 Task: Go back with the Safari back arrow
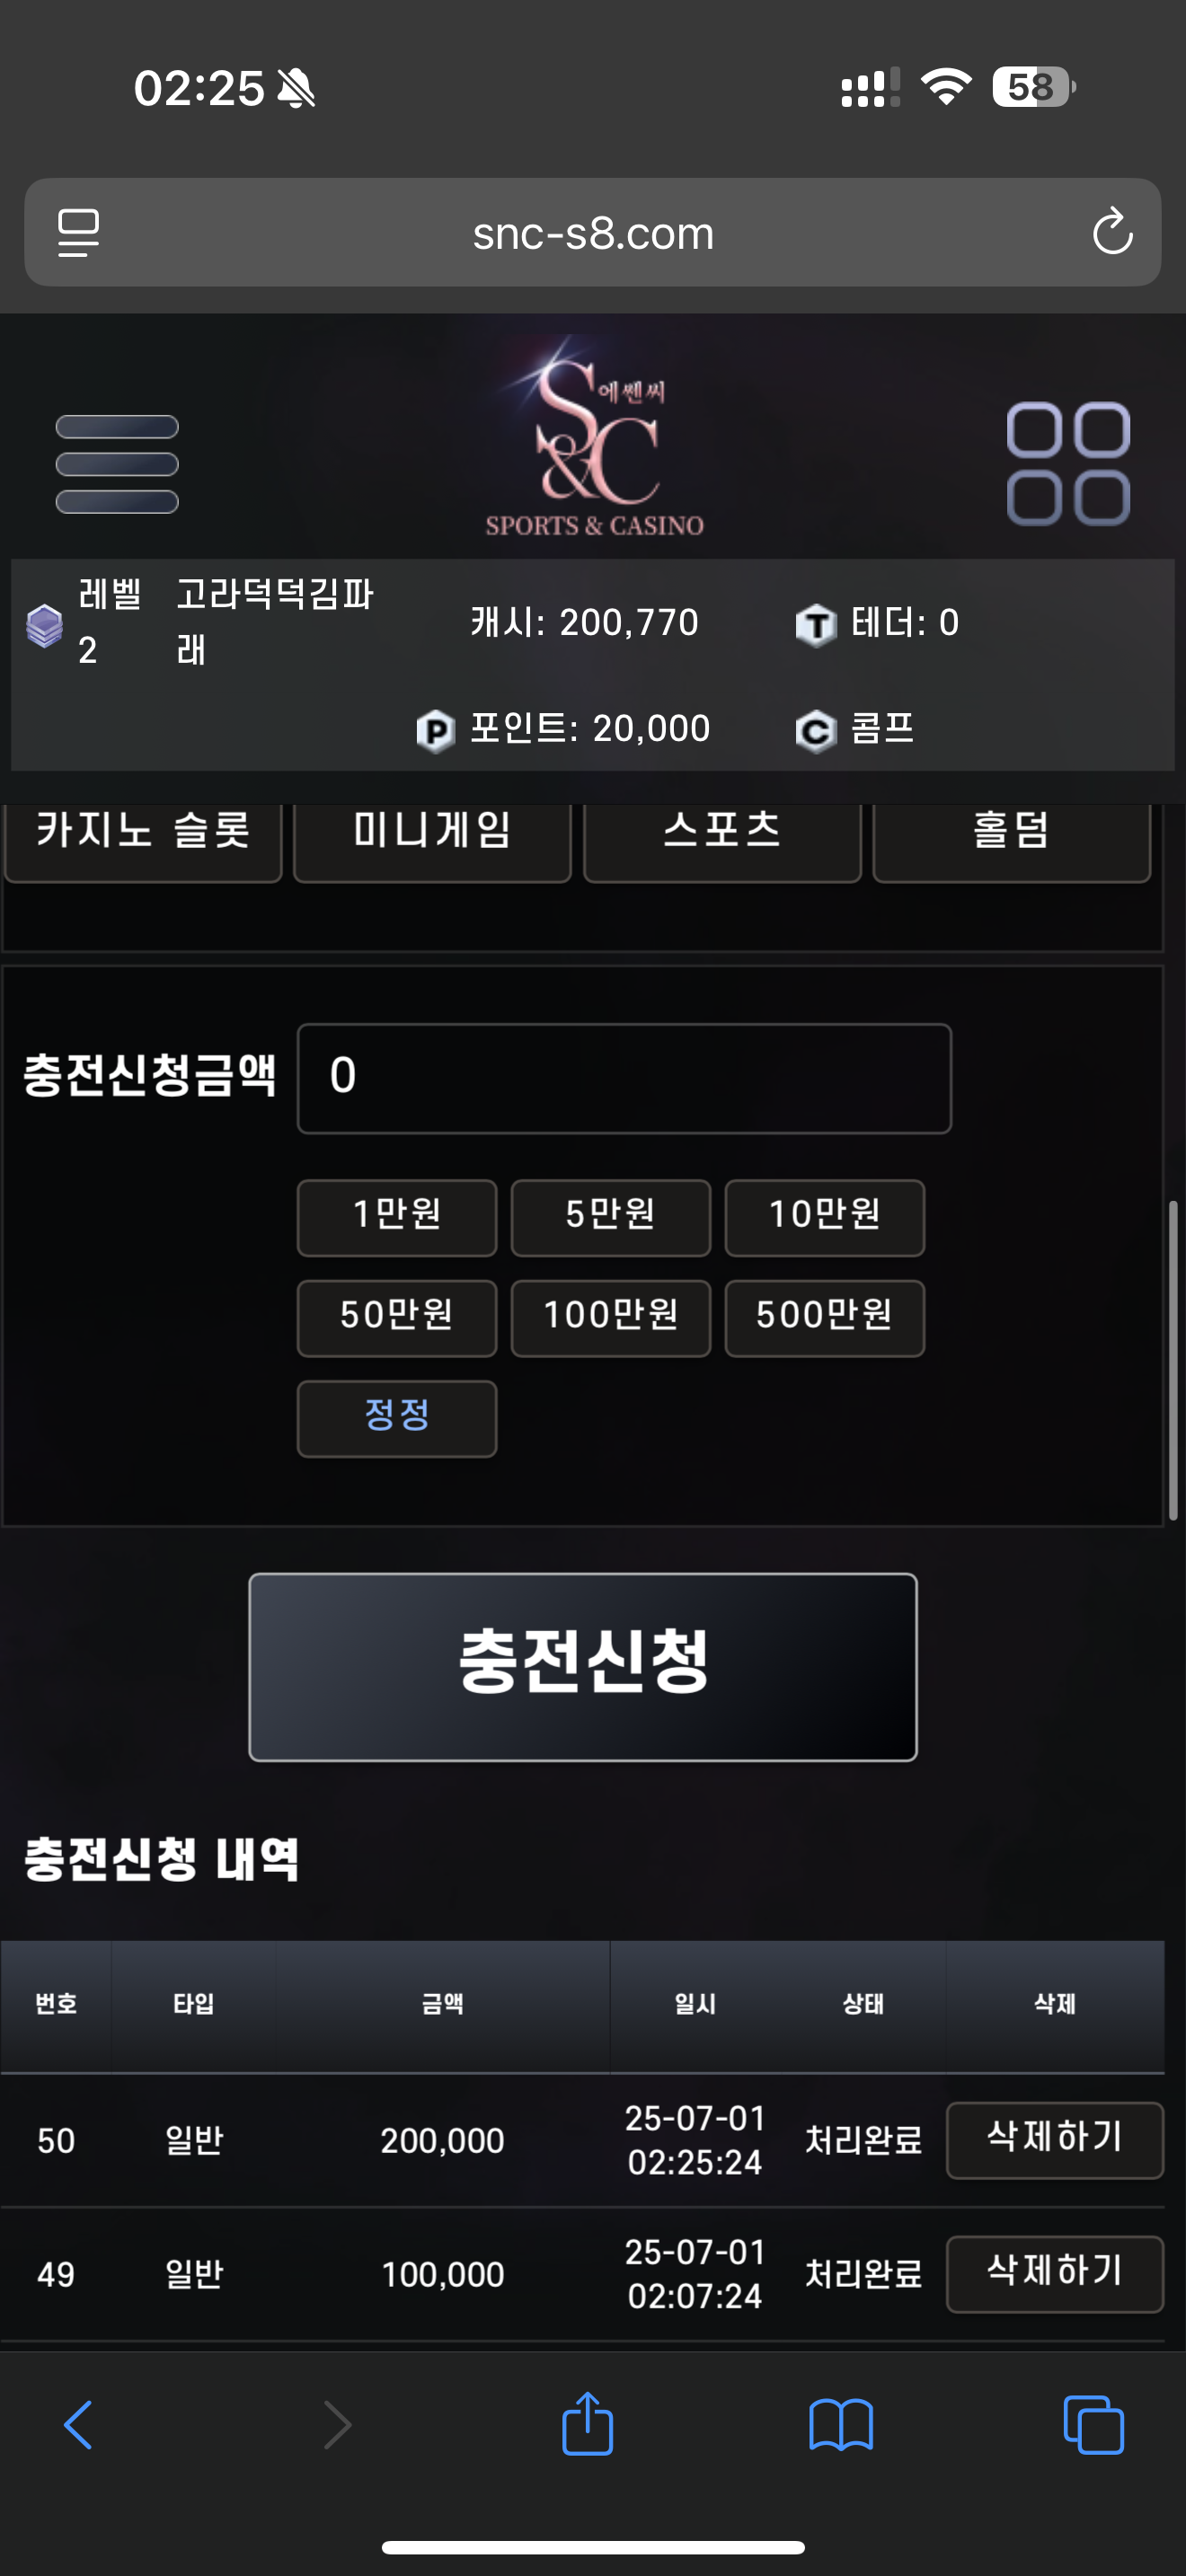coord(78,2425)
